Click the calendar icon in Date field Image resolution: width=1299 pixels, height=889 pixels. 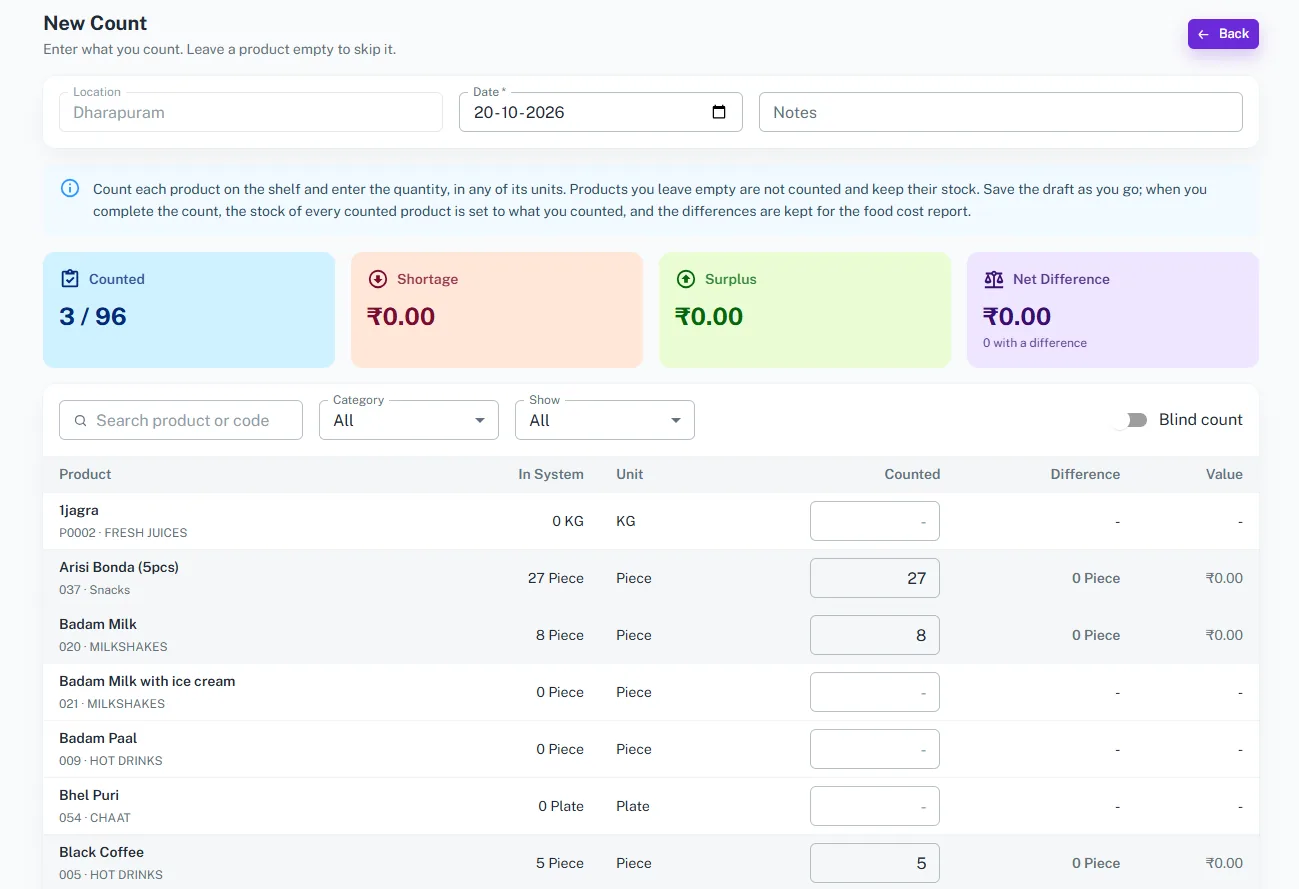pos(719,112)
